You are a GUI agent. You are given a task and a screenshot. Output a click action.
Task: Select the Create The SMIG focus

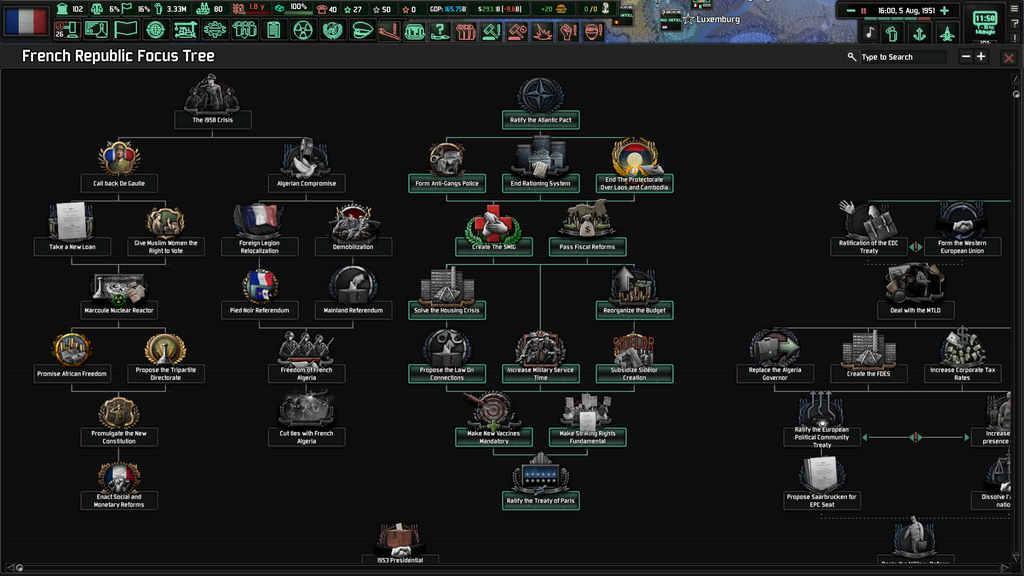pyautogui.click(x=494, y=230)
